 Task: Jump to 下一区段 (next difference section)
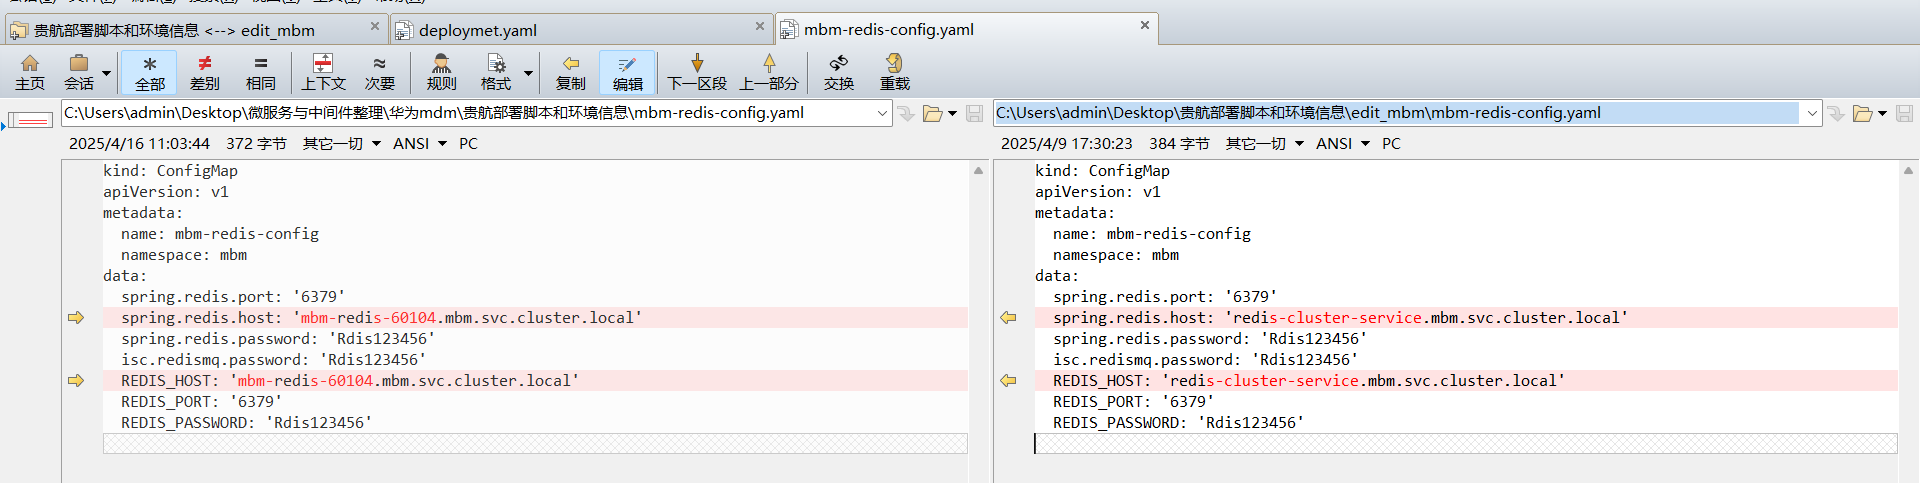697,72
